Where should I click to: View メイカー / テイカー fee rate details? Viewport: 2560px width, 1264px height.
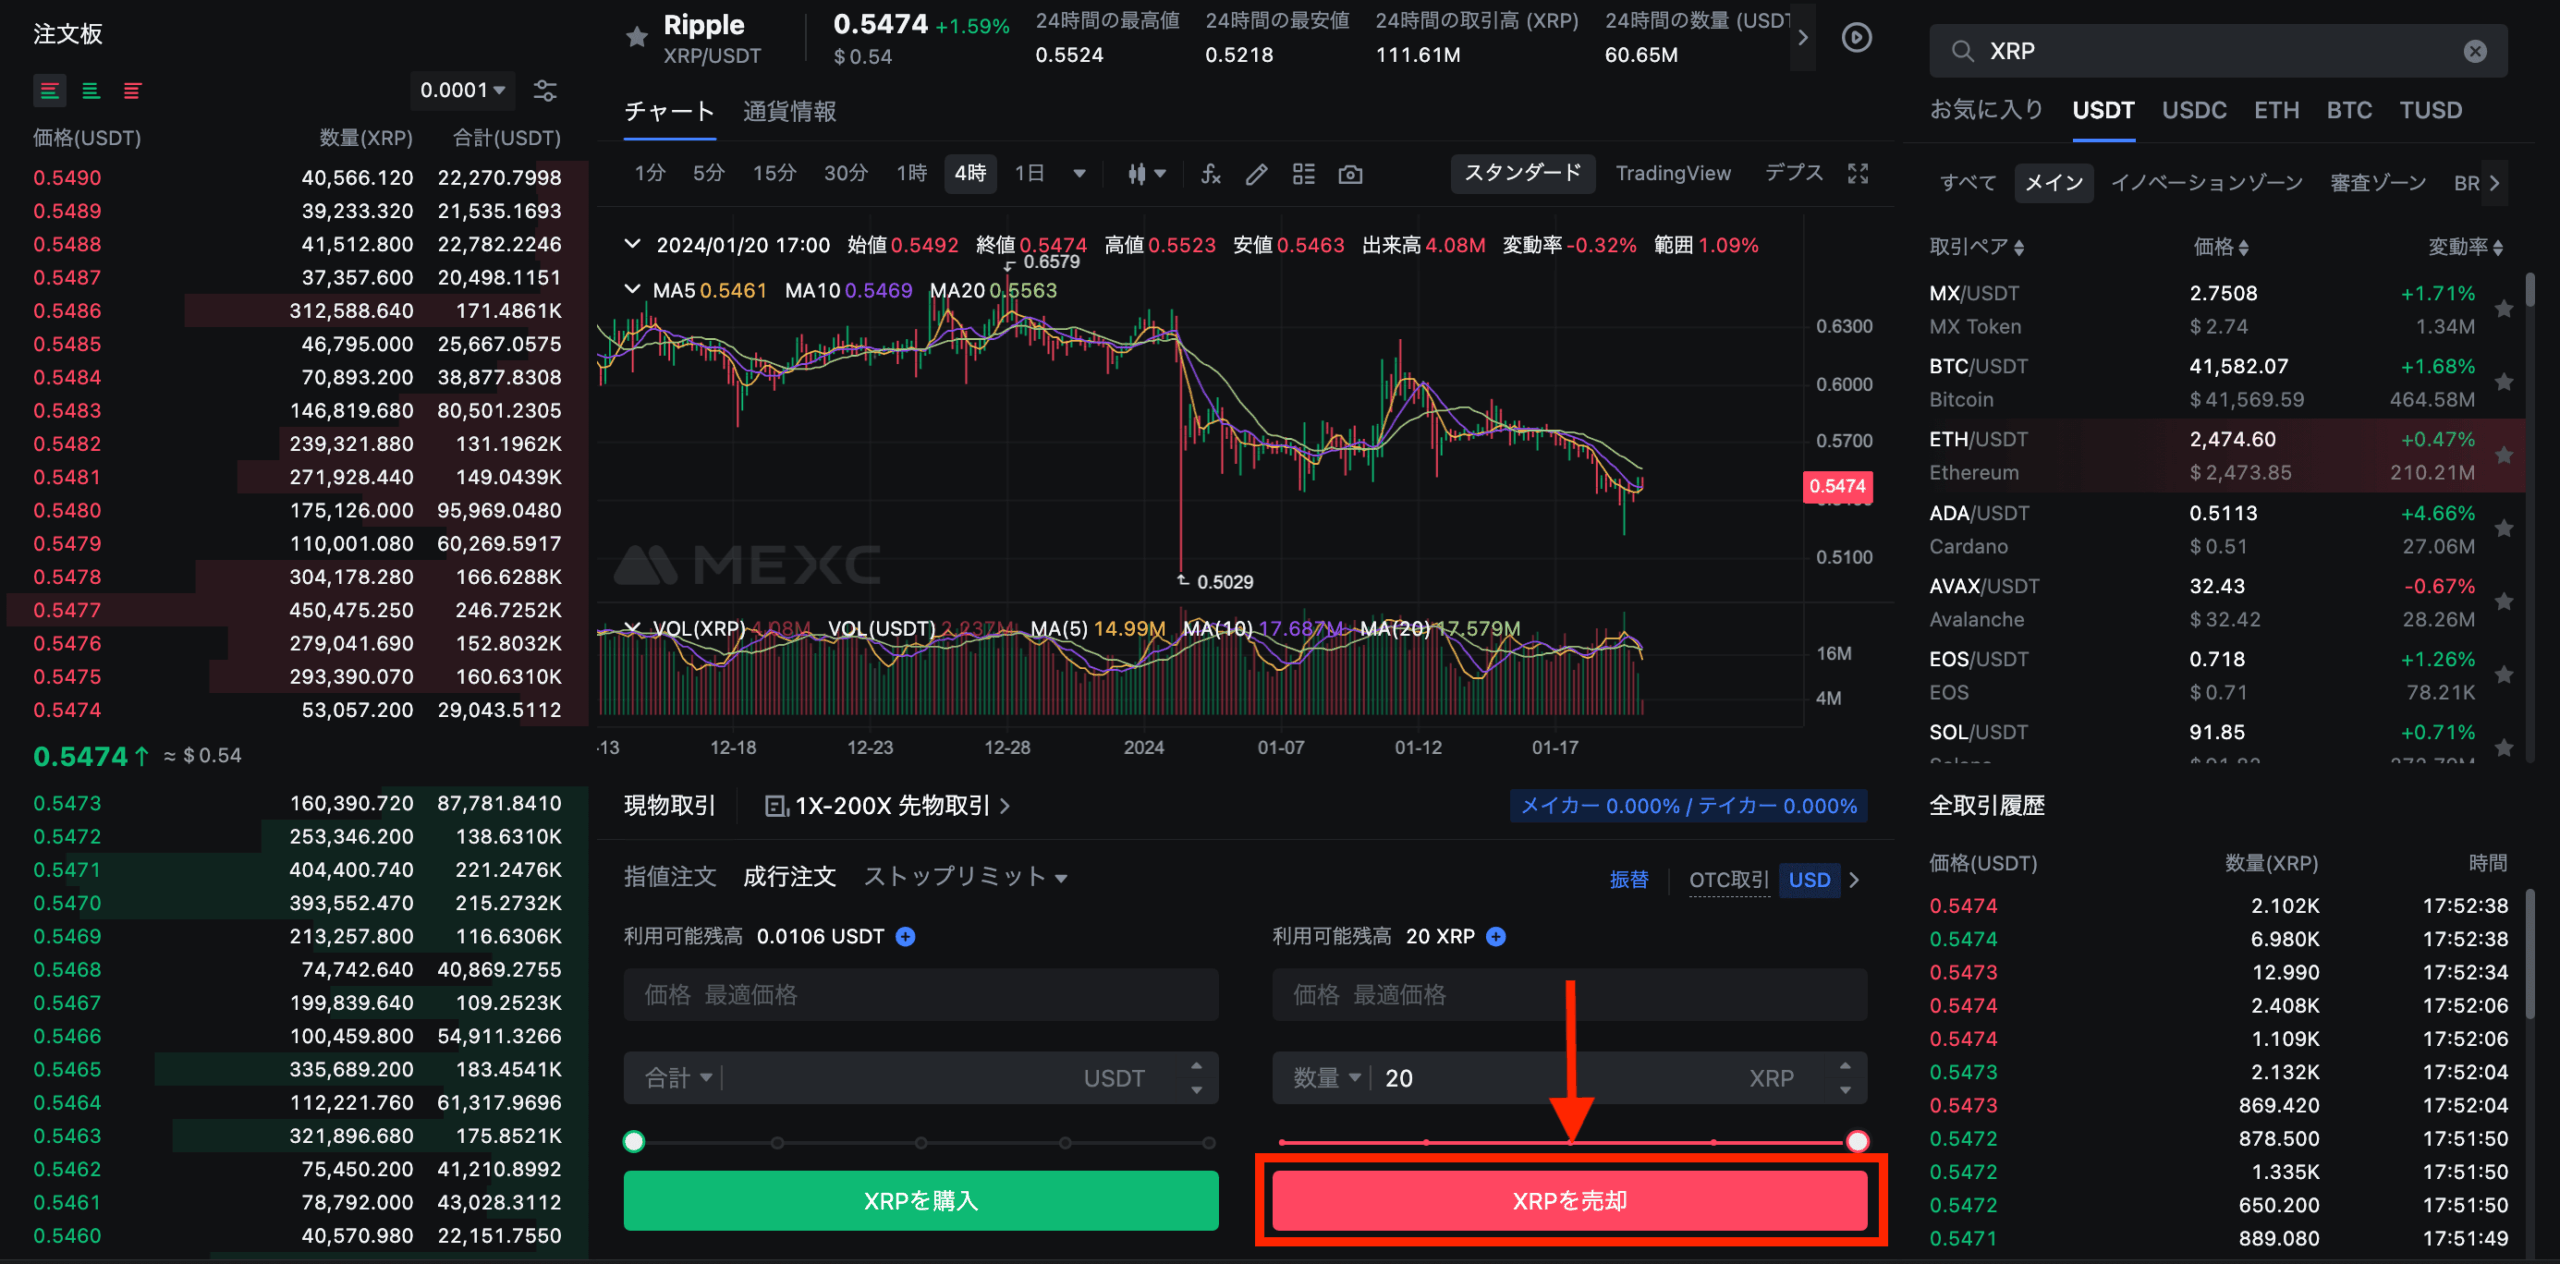pyautogui.click(x=1688, y=806)
